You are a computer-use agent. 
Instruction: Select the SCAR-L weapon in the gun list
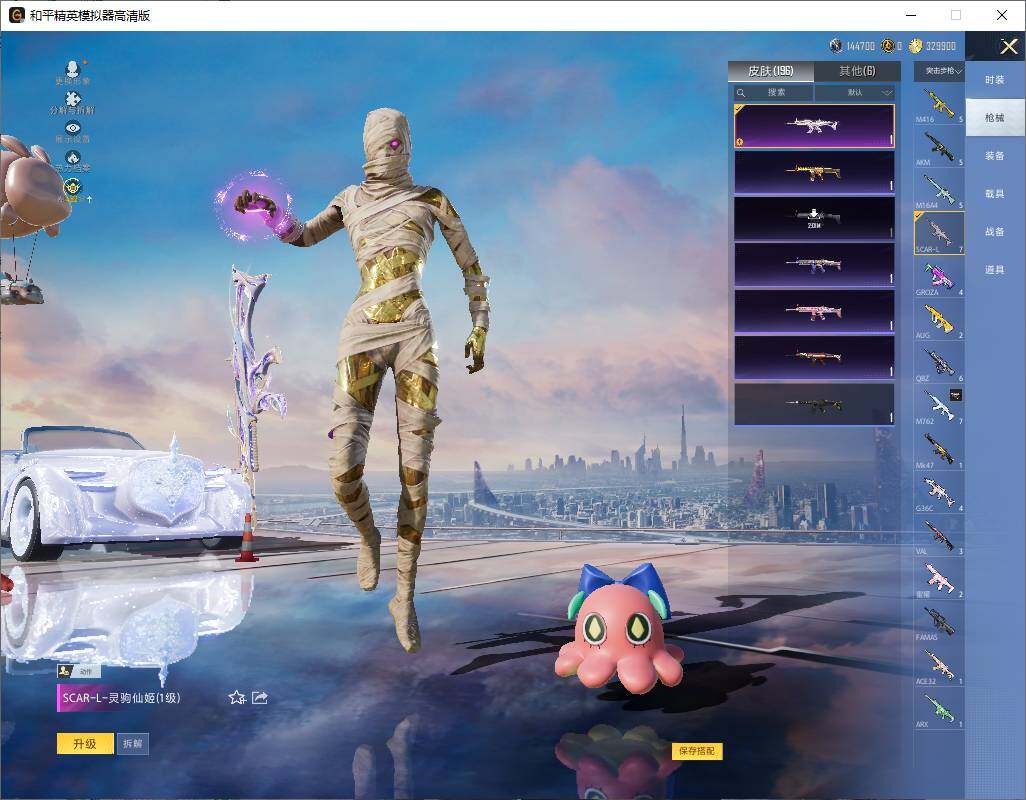939,233
